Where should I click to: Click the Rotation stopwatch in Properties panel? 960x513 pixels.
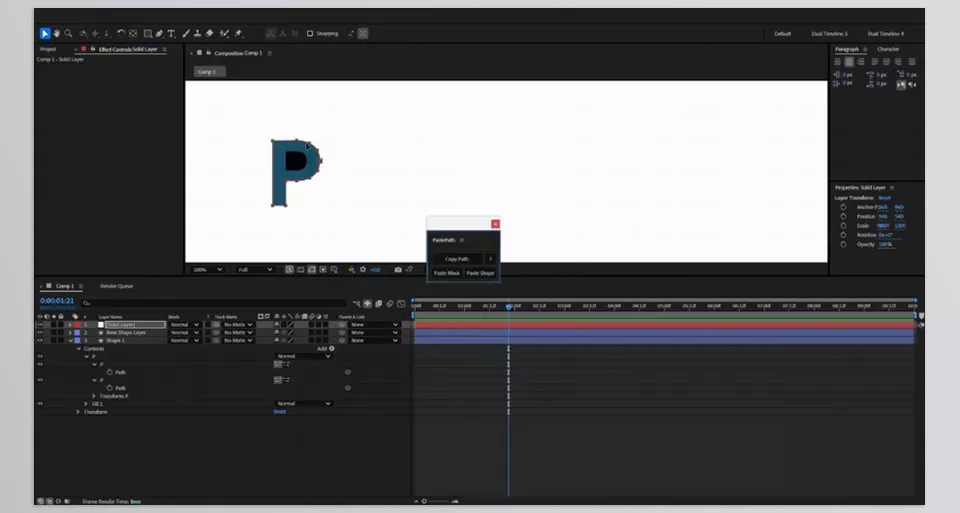(843, 234)
